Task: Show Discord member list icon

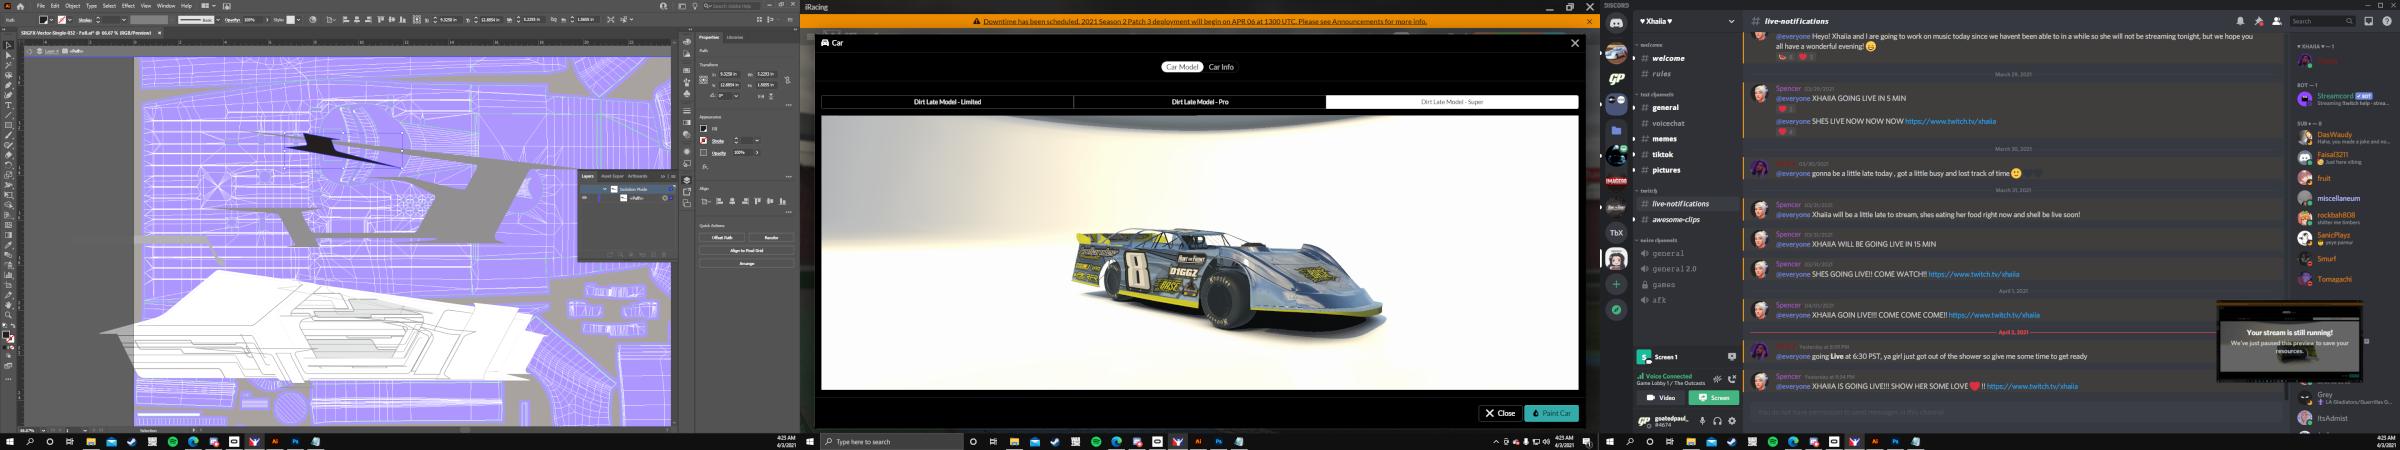Action: (2276, 21)
